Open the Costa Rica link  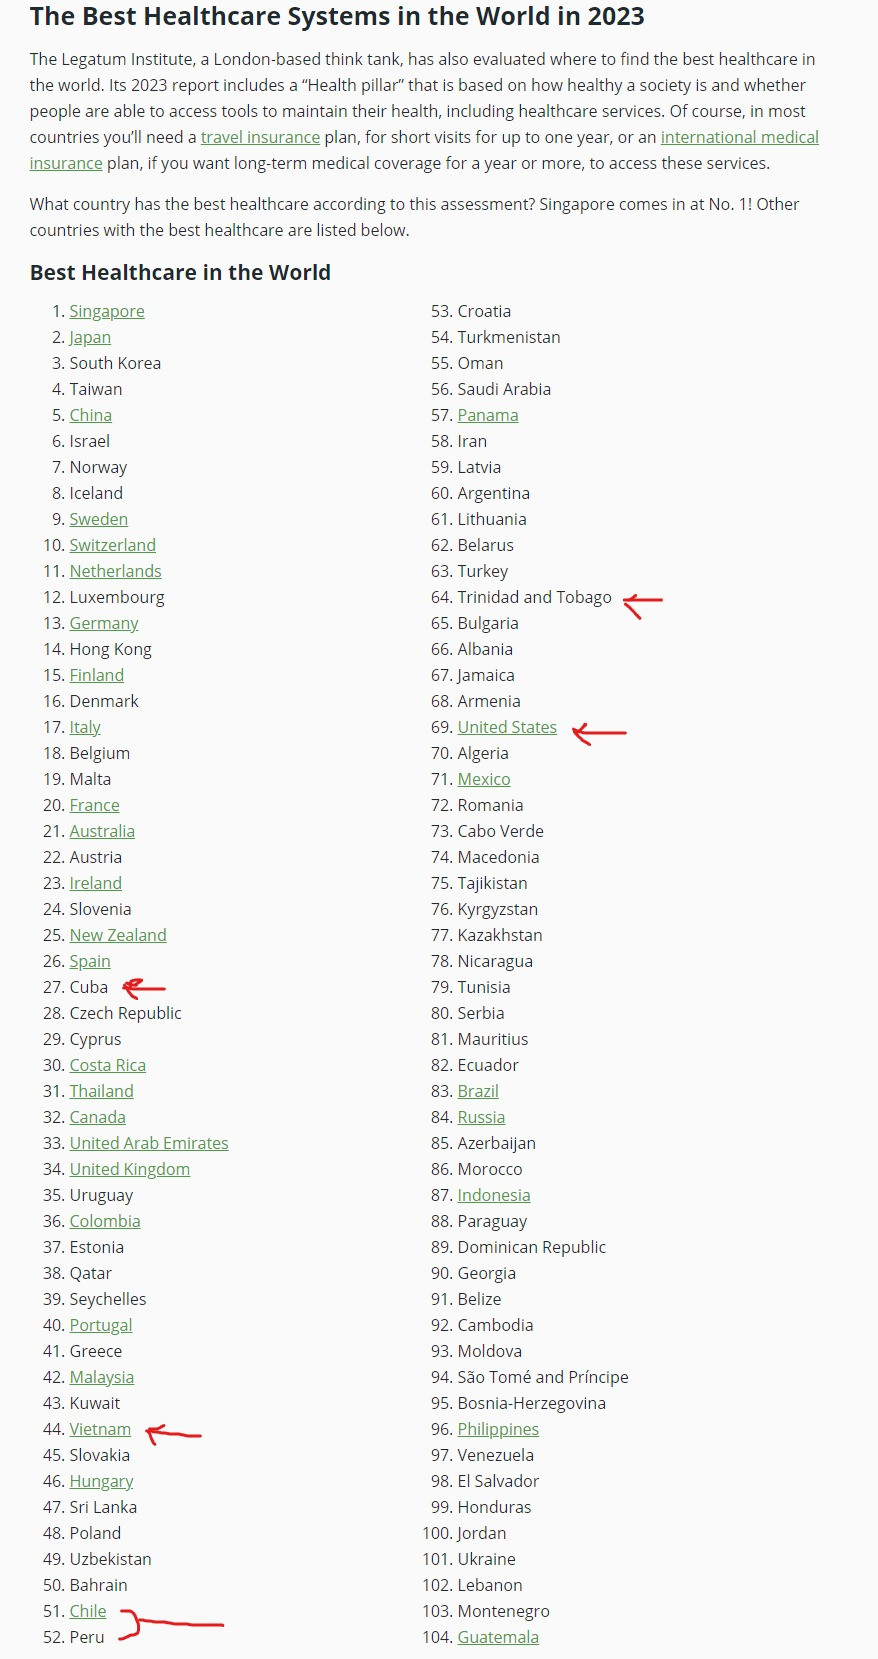(x=107, y=1065)
